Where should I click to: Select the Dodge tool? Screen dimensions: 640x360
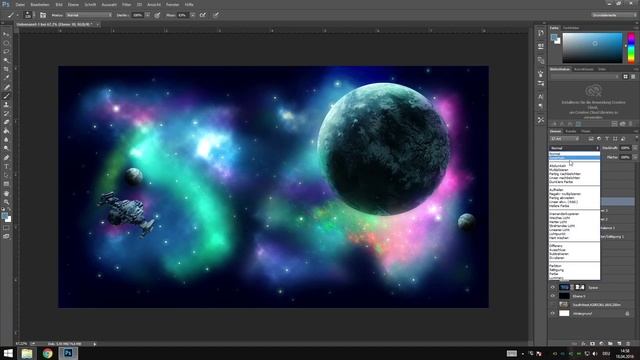[x=6, y=149]
